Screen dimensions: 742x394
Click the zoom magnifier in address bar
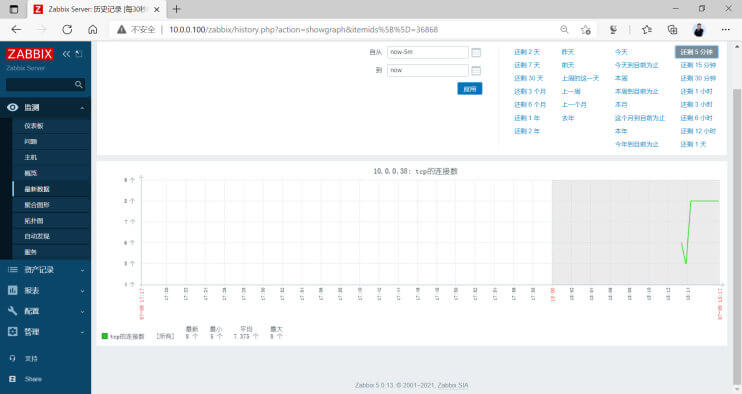click(x=564, y=29)
